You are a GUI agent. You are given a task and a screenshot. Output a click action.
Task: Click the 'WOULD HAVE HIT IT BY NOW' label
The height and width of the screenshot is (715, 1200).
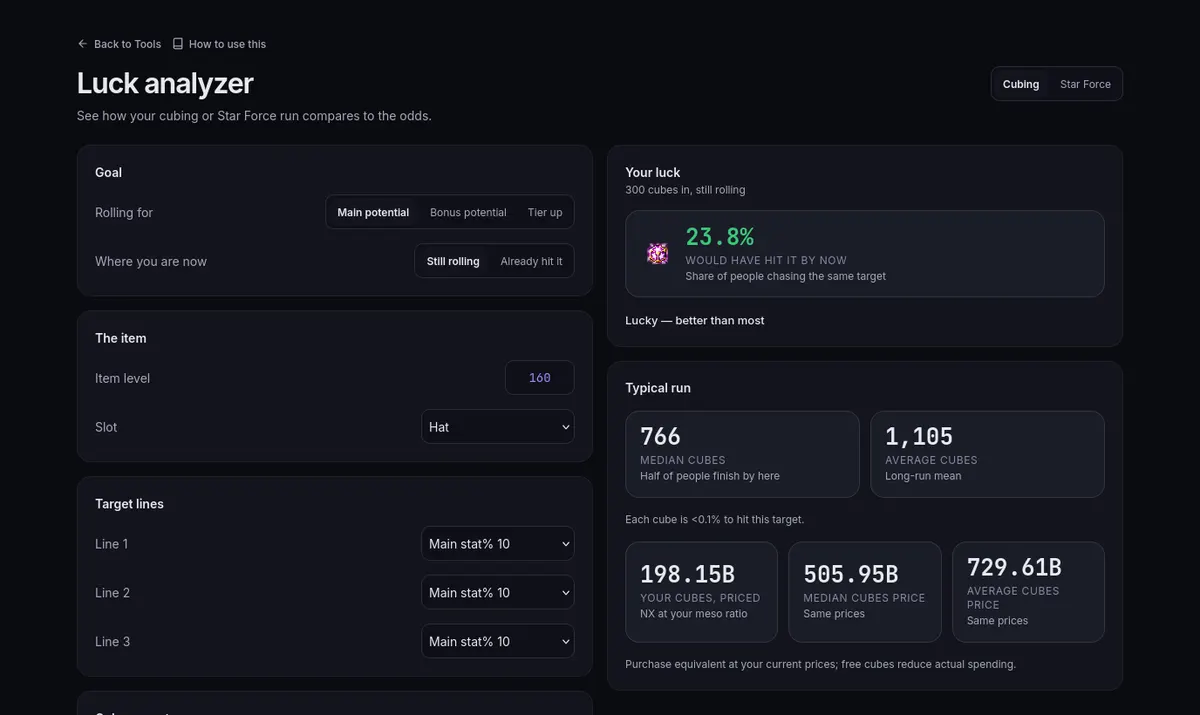tap(766, 261)
